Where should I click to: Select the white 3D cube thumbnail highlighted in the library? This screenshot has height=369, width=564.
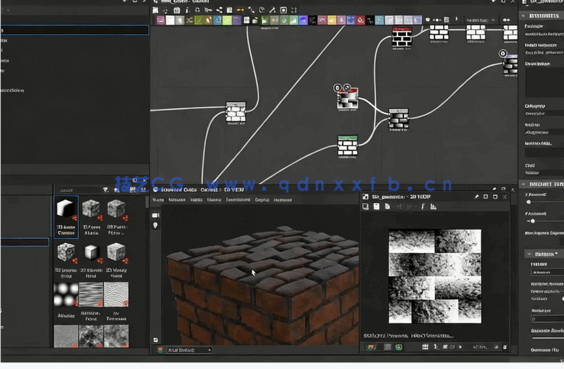click(x=66, y=217)
